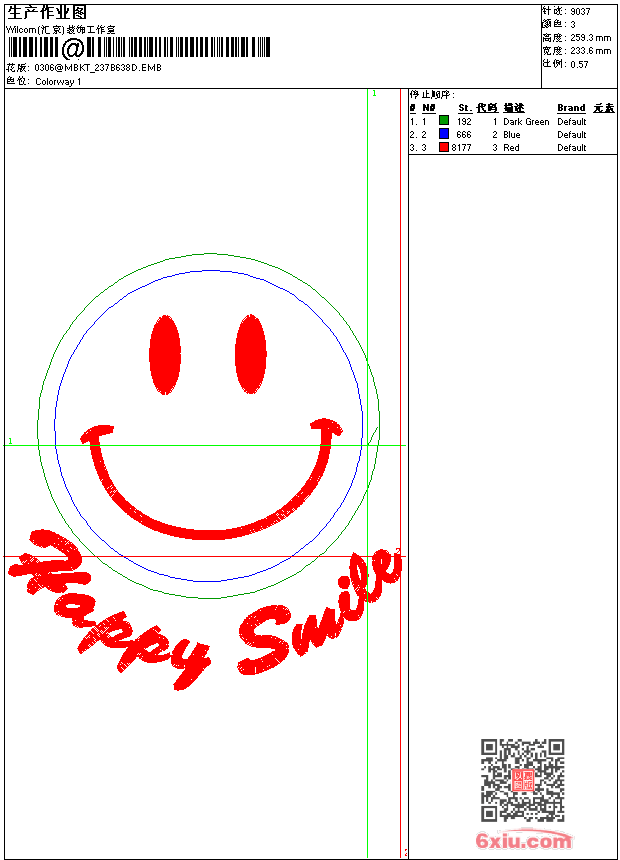Image resolution: width=620 pixels, height=860 pixels.
Task: Click the 'Brand' column header
Action: tap(571, 108)
